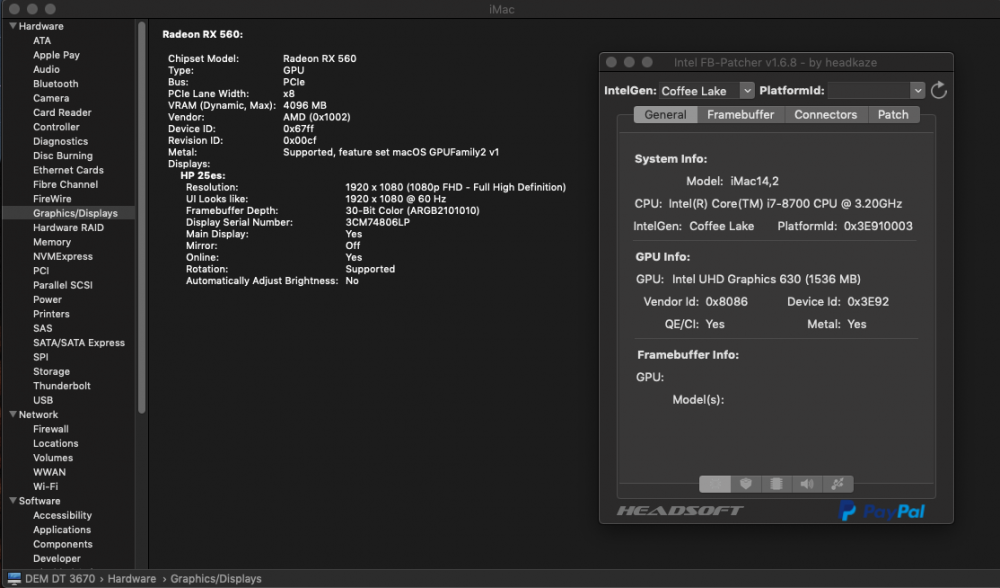This screenshot has width=1000, height=588.
Task: Select Locations under Network
Action: coord(55,443)
